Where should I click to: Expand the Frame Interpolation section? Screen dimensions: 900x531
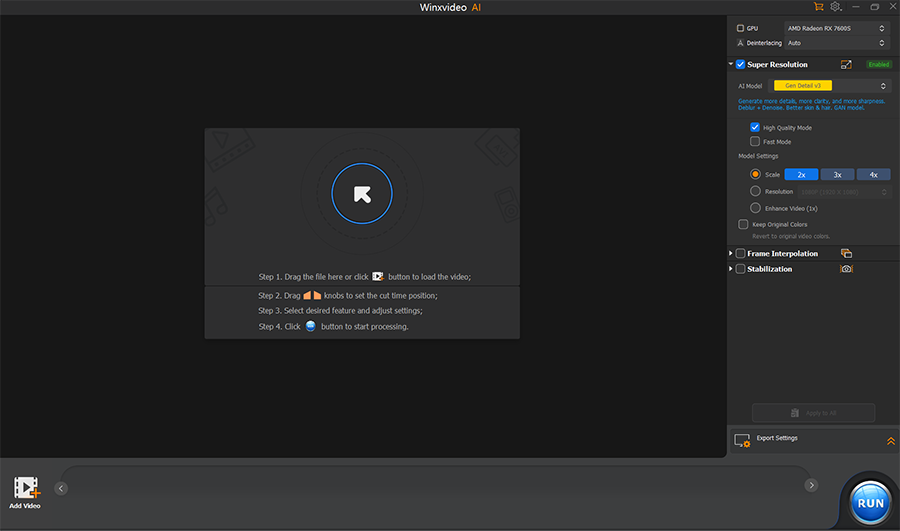731,253
